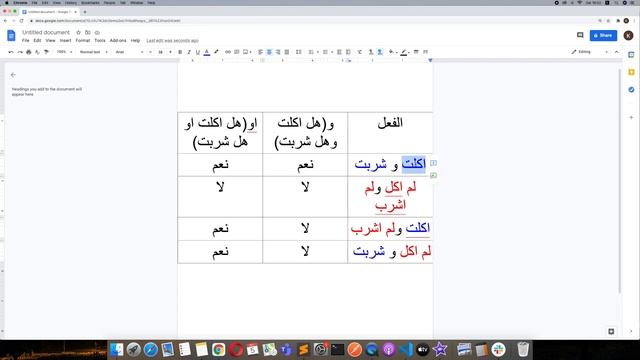Go to Docs home via the blue logo
The width and height of the screenshot is (640, 360).
pyautogui.click(x=11, y=36)
